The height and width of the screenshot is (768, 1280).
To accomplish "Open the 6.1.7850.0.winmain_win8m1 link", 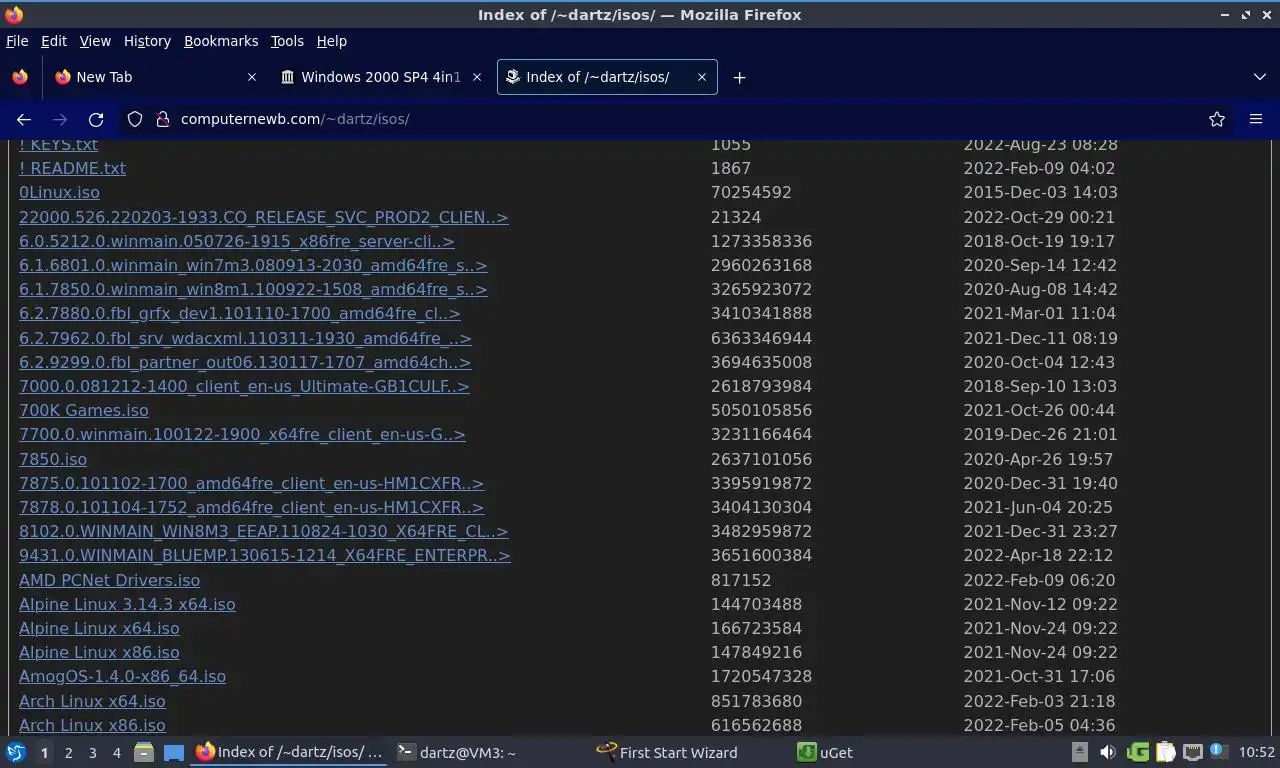I will tap(253, 289).
